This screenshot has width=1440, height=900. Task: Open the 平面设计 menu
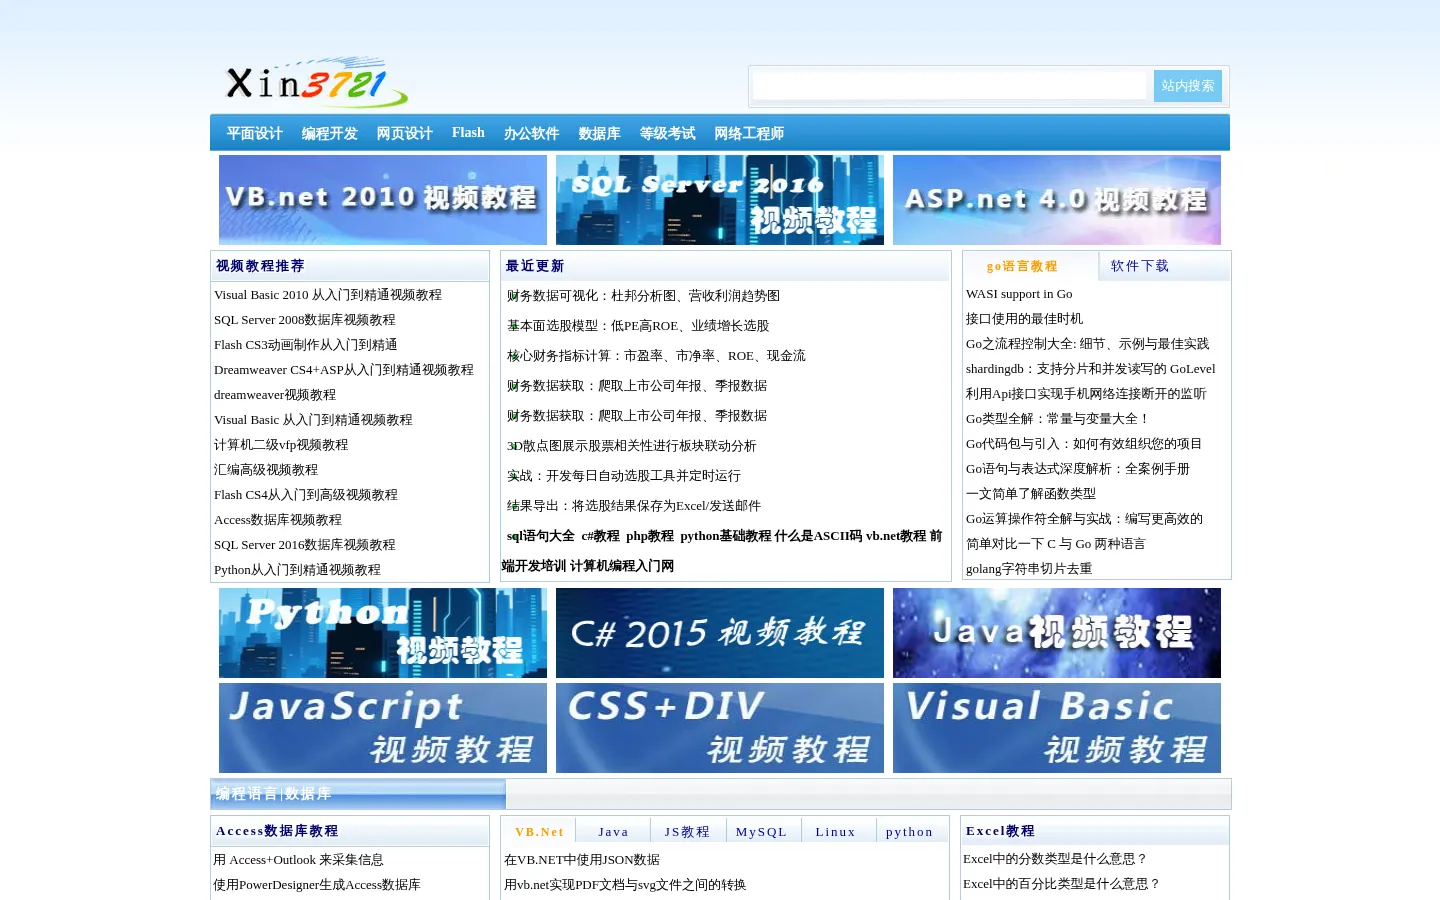(254, 133)
